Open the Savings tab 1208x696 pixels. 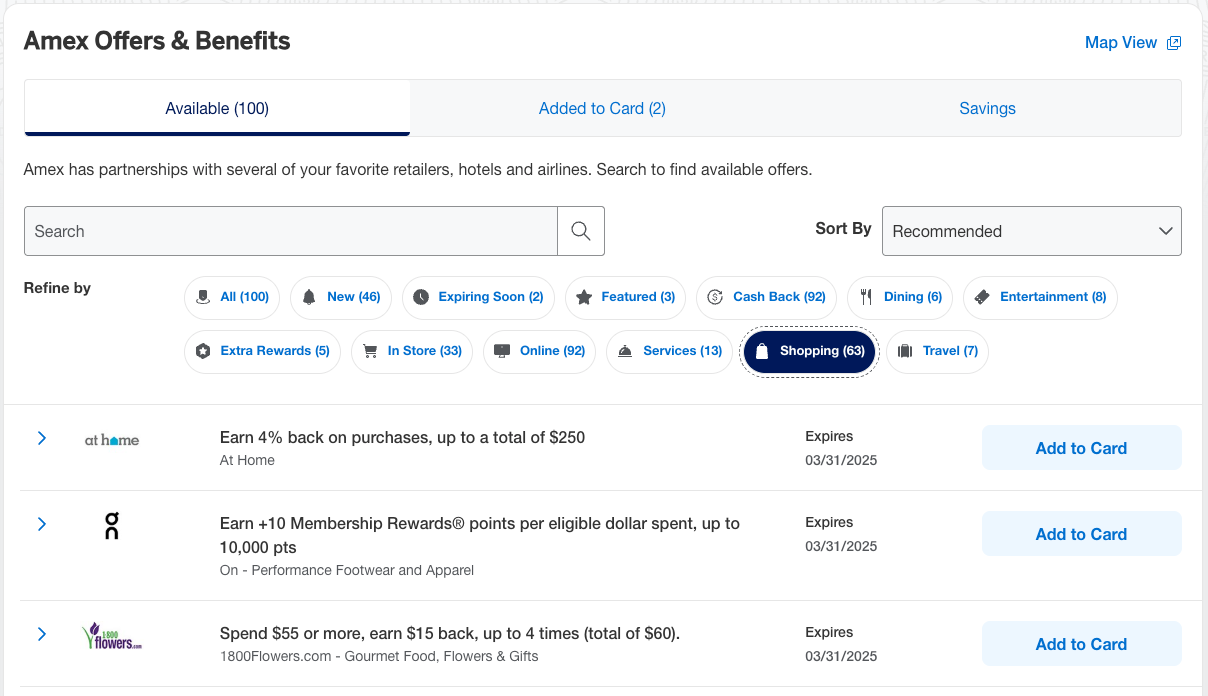pyautogui.click(x=987, y=108)
